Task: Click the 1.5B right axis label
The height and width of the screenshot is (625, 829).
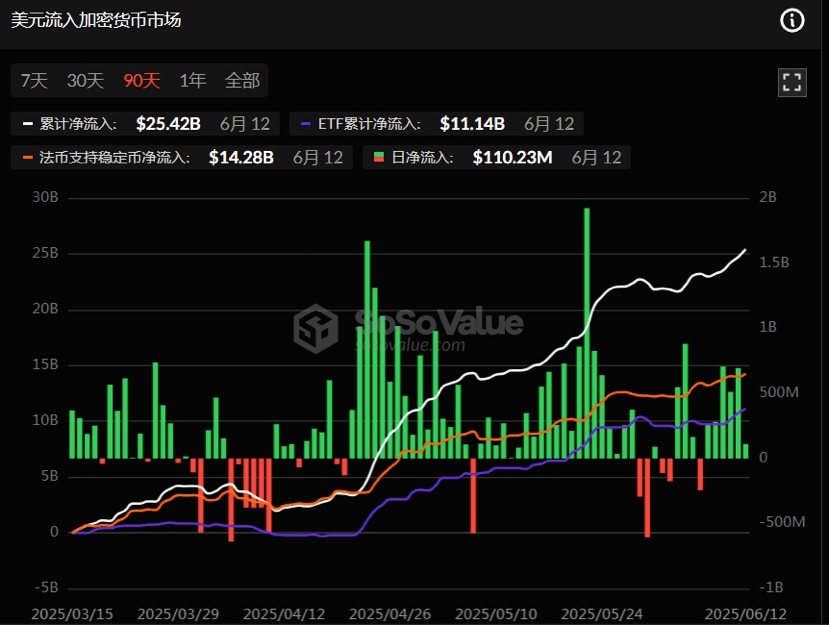Action: (x=775, y=262)
